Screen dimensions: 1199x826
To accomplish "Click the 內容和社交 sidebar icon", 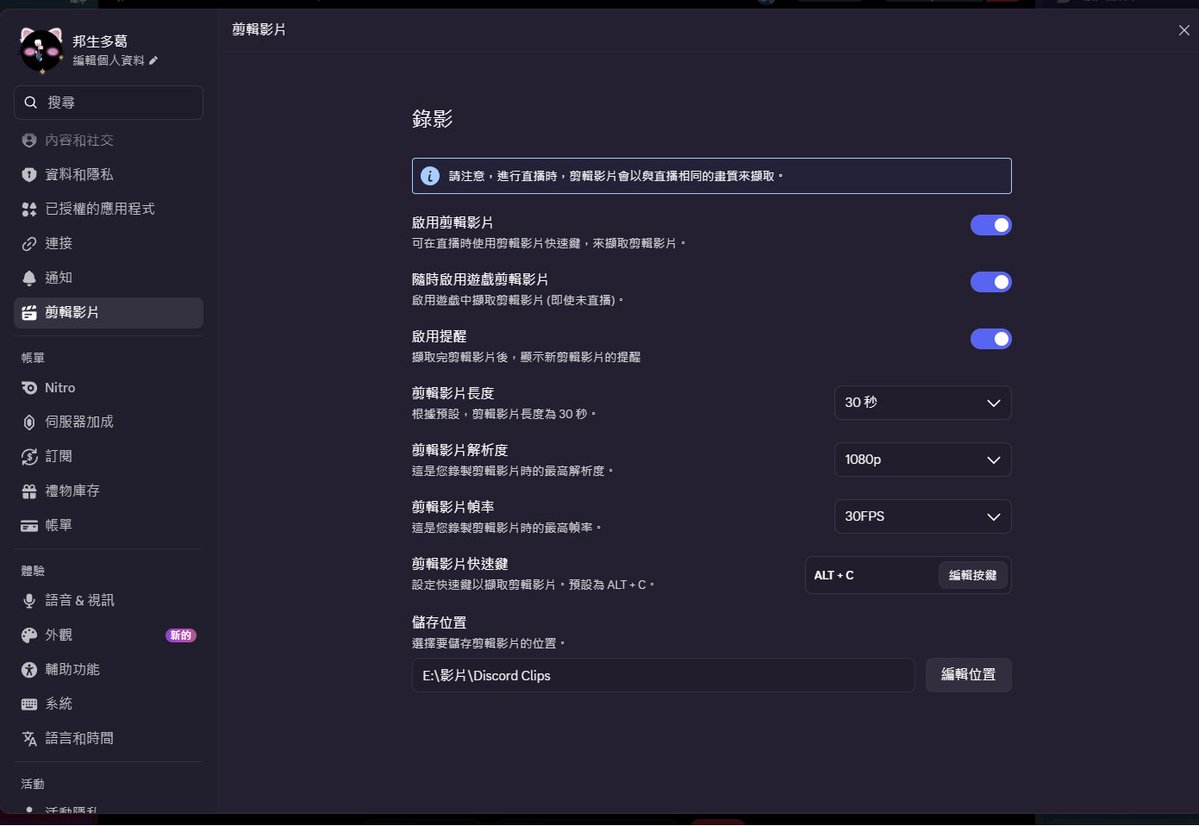I will coord(29,141).
